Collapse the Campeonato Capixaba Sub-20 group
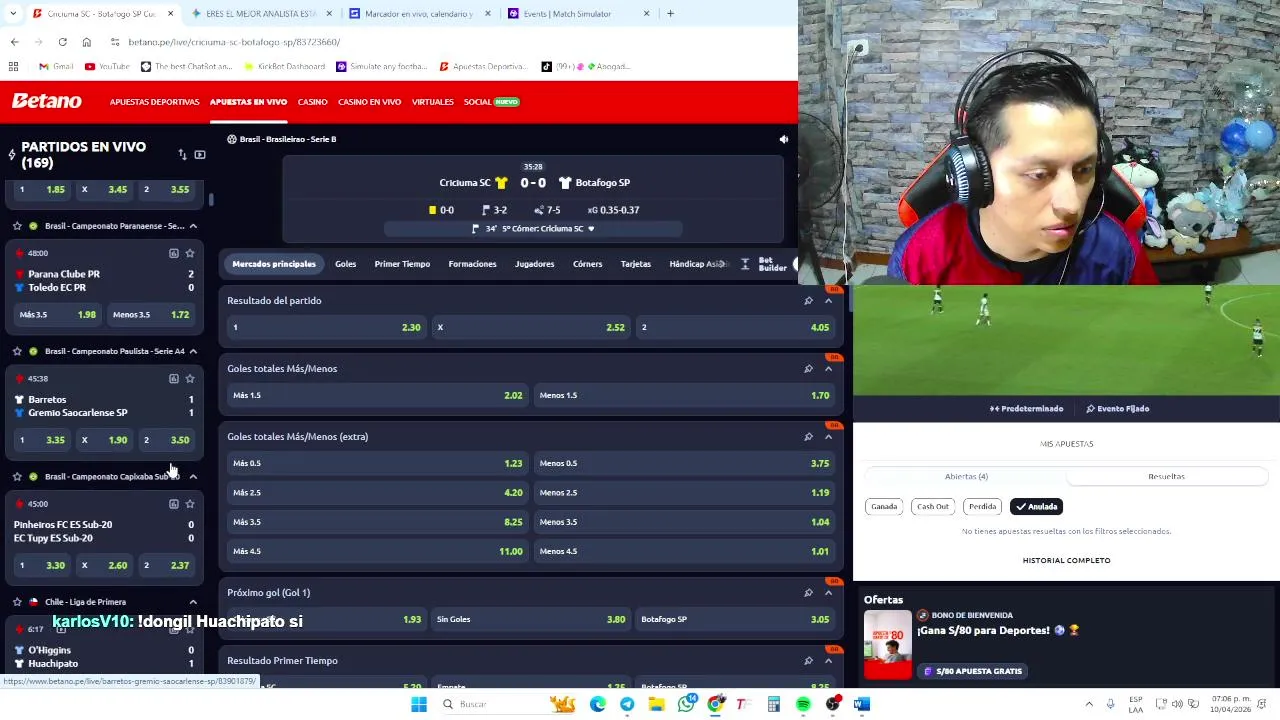 pyautogui.click(x=193, y=477)
